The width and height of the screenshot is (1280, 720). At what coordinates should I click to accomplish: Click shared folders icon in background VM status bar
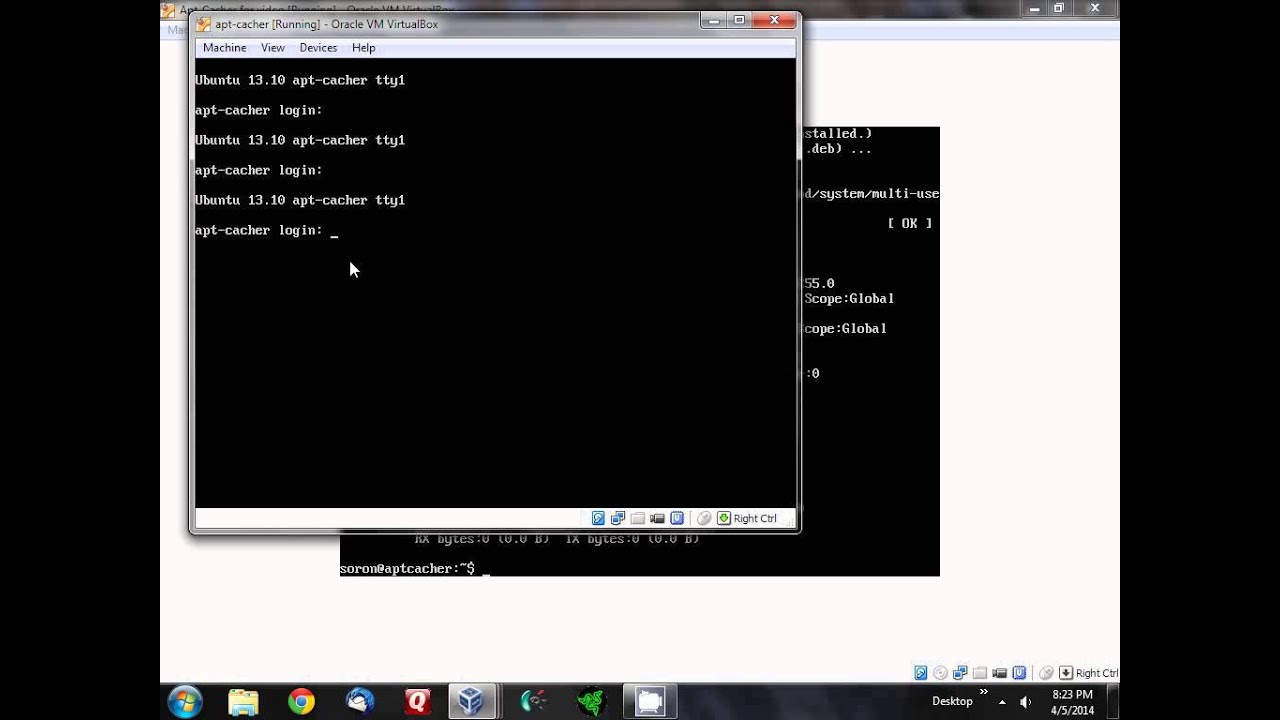pyautogui.click(x=980, y=673)
